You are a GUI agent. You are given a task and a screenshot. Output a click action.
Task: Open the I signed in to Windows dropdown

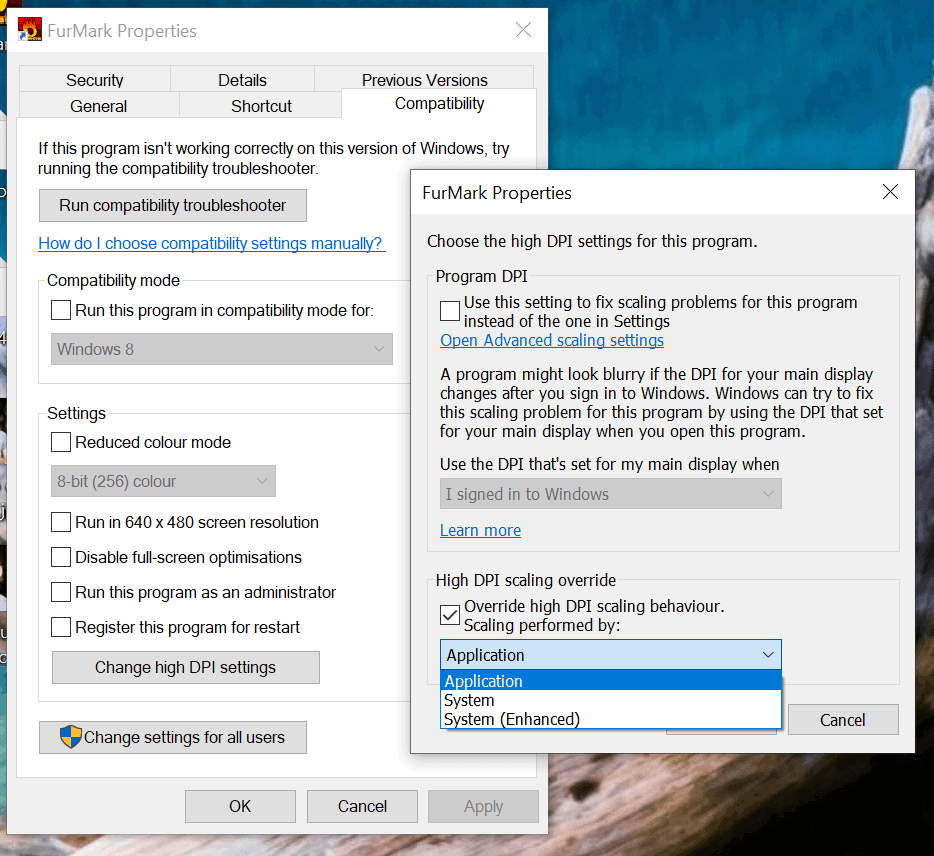click(611, 494)
